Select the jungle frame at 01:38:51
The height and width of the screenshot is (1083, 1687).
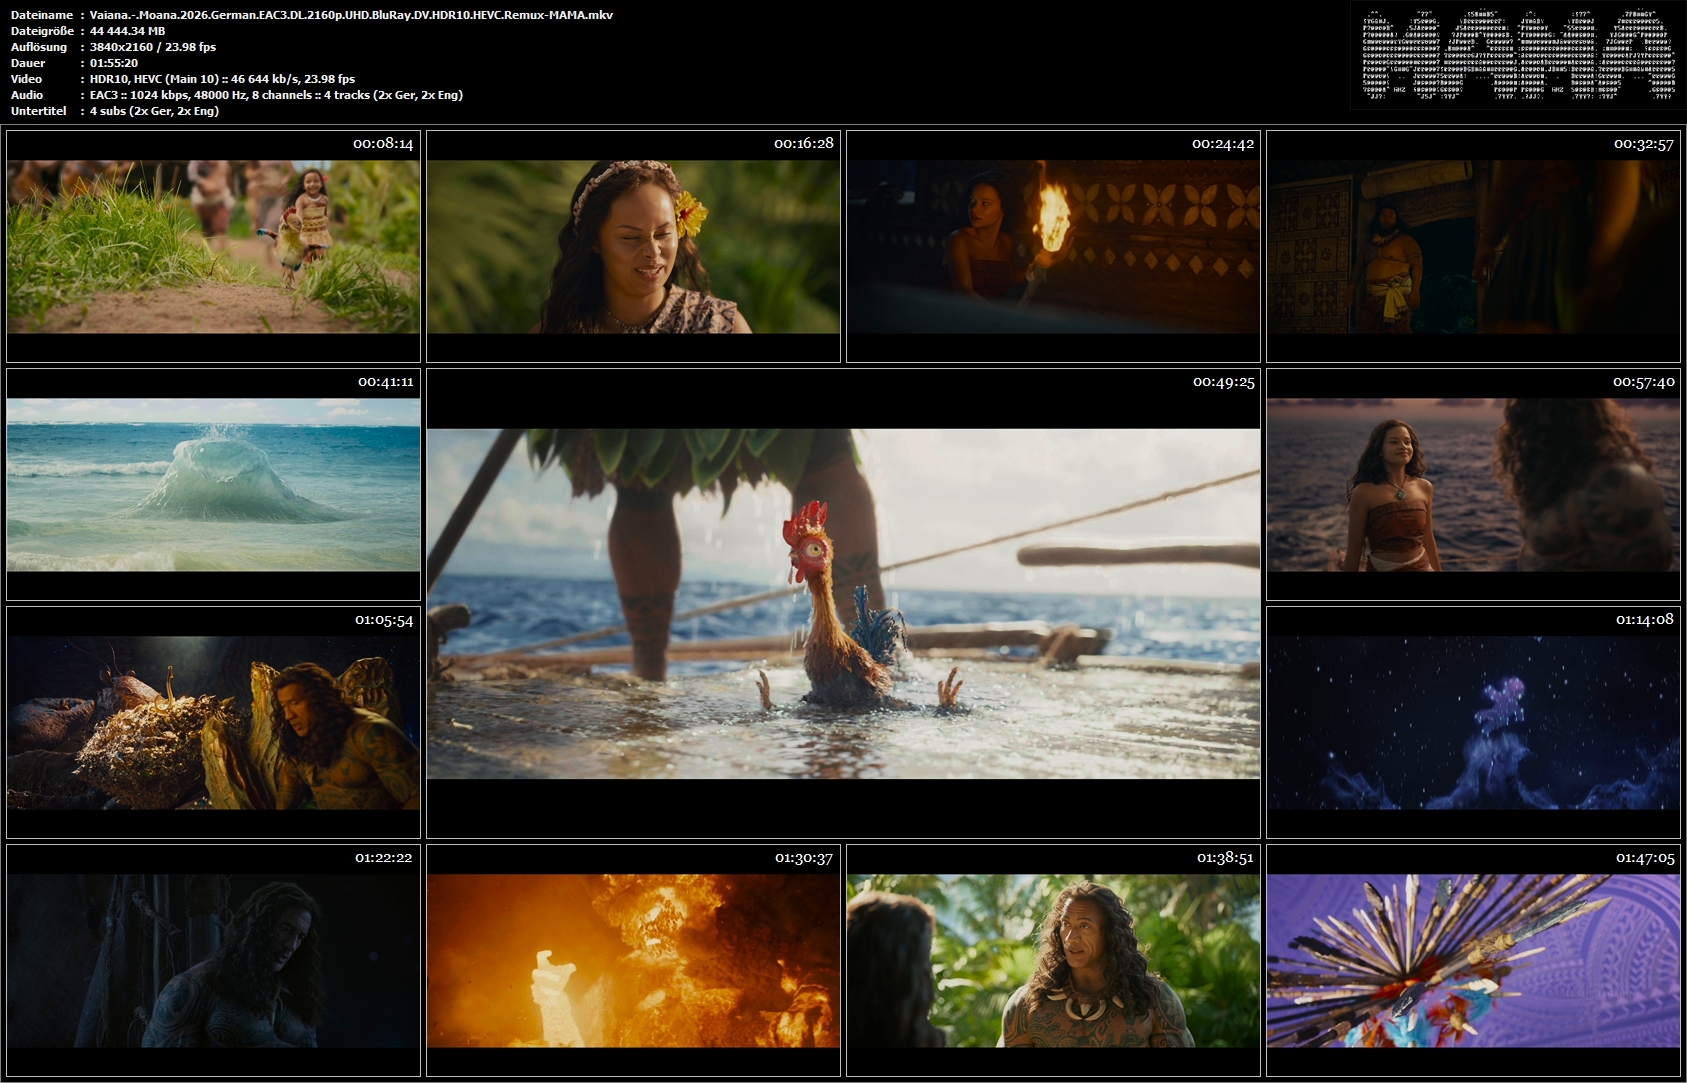[1053, 960]
